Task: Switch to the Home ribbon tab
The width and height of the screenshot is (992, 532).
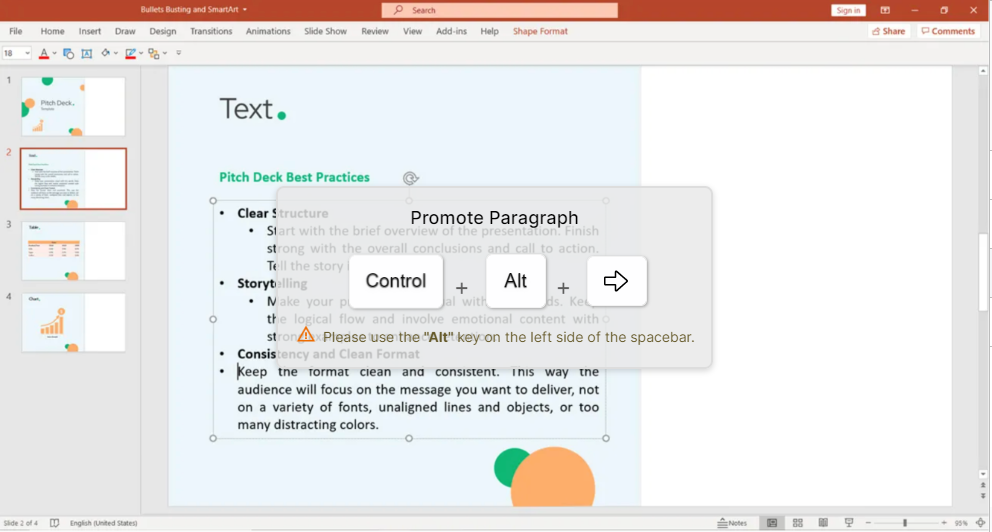Action: click(53, 31)
